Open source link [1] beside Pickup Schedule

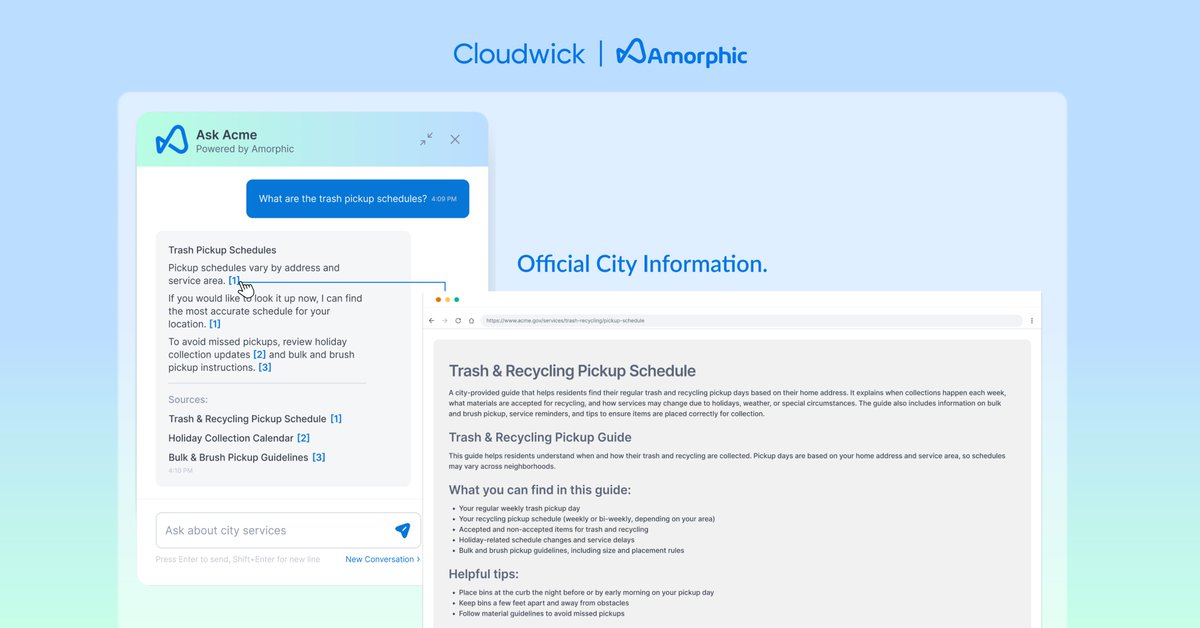click(336, 419)
